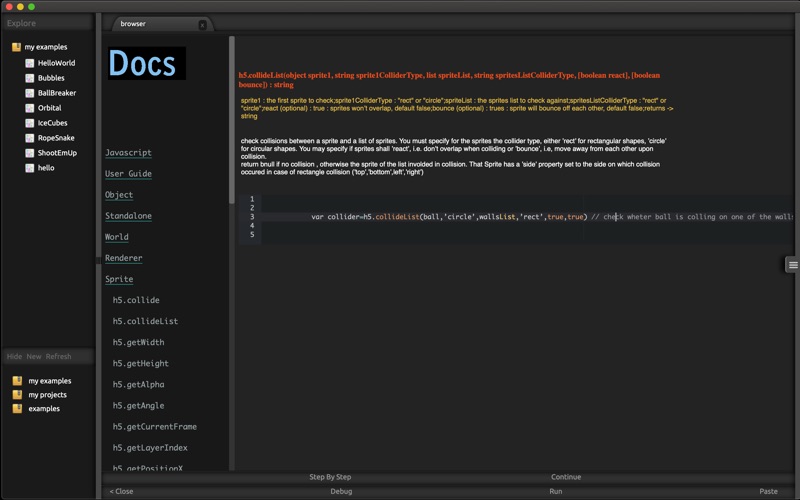The height and width of the screenshot is (500, 800).
Task: Click Paste button
Action: (x=768, y=491)
